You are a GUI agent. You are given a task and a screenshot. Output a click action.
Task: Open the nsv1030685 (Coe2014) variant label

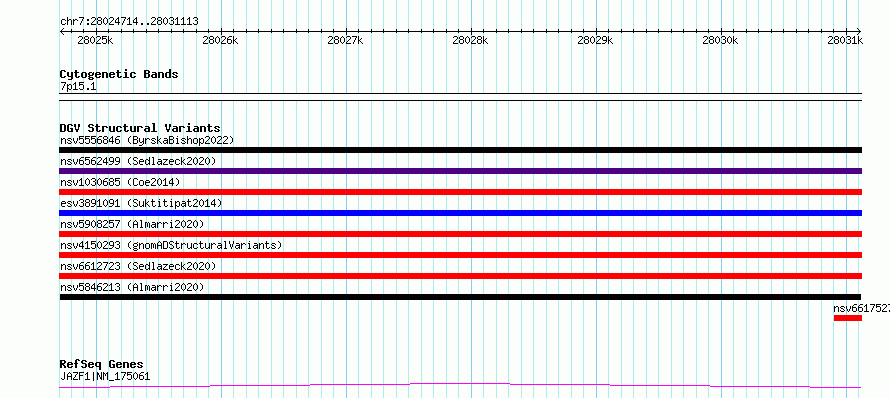click(120, 182)
